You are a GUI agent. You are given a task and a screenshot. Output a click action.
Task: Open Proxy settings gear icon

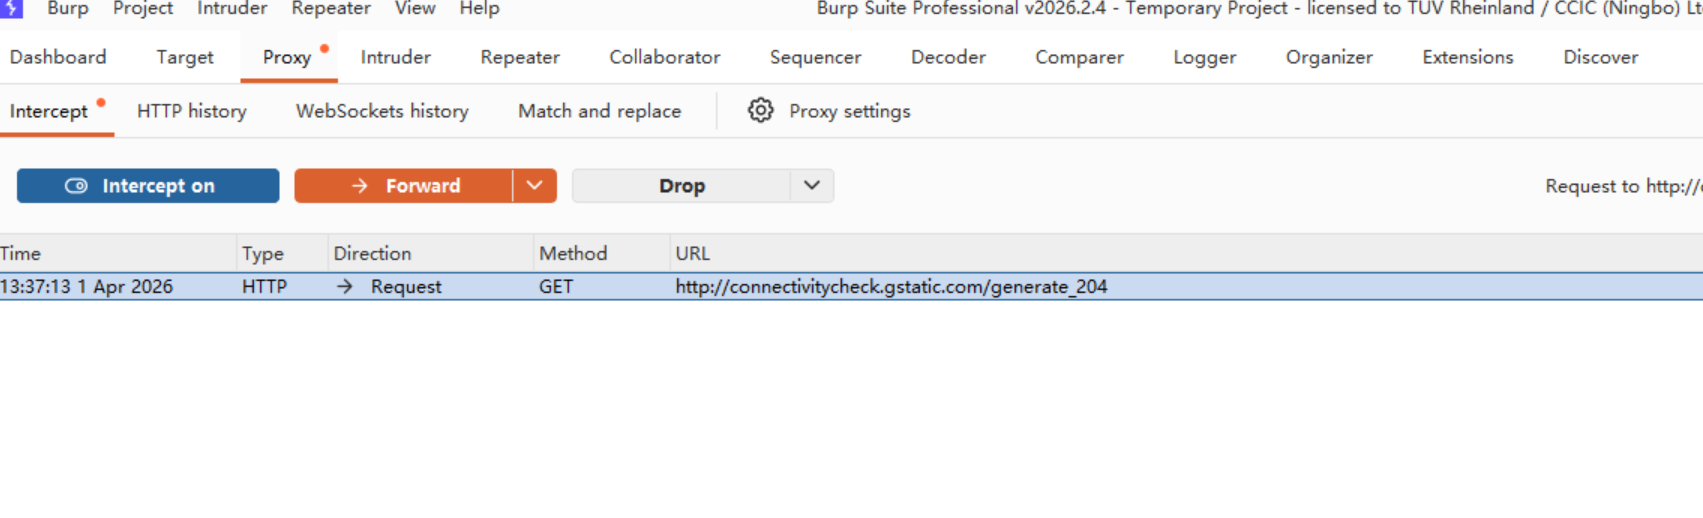[760, 110]
